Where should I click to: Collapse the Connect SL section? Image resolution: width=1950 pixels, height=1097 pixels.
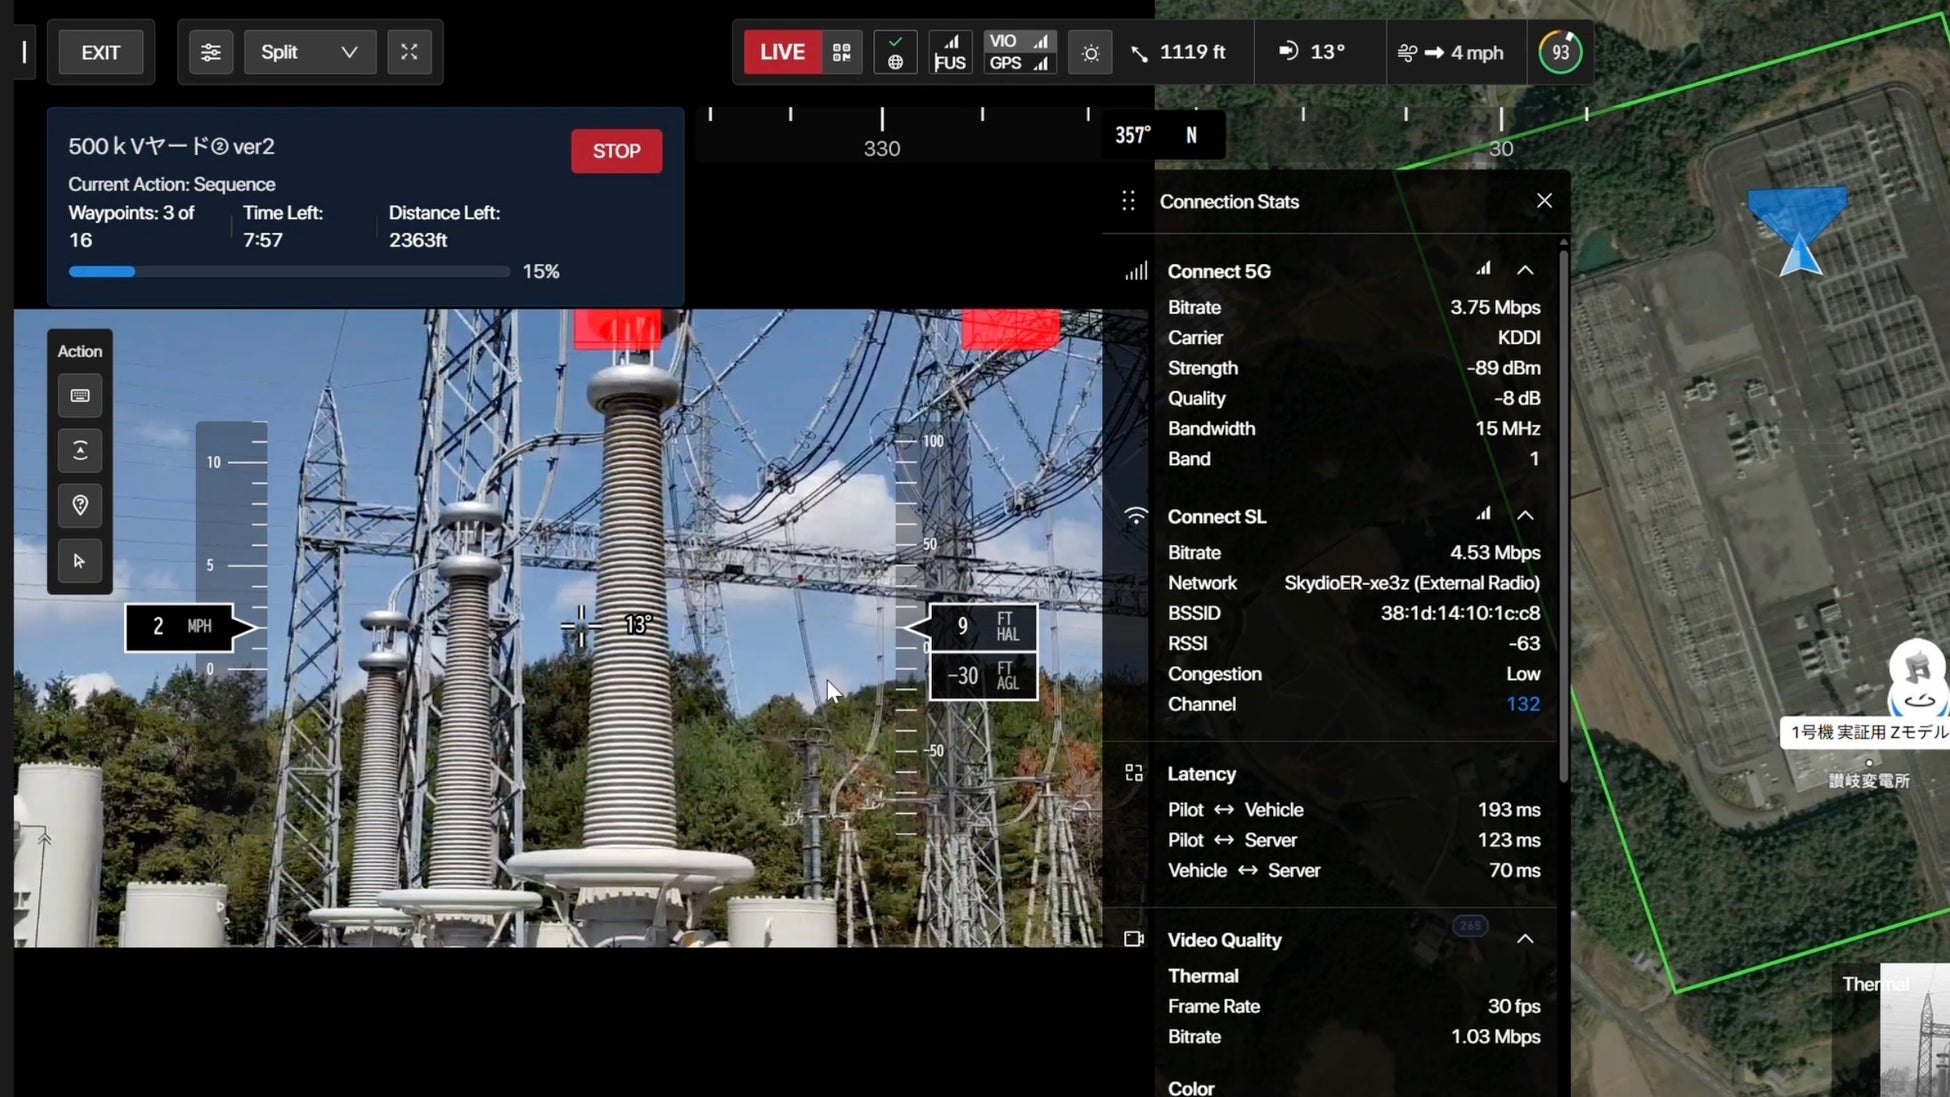[1525, 515]
